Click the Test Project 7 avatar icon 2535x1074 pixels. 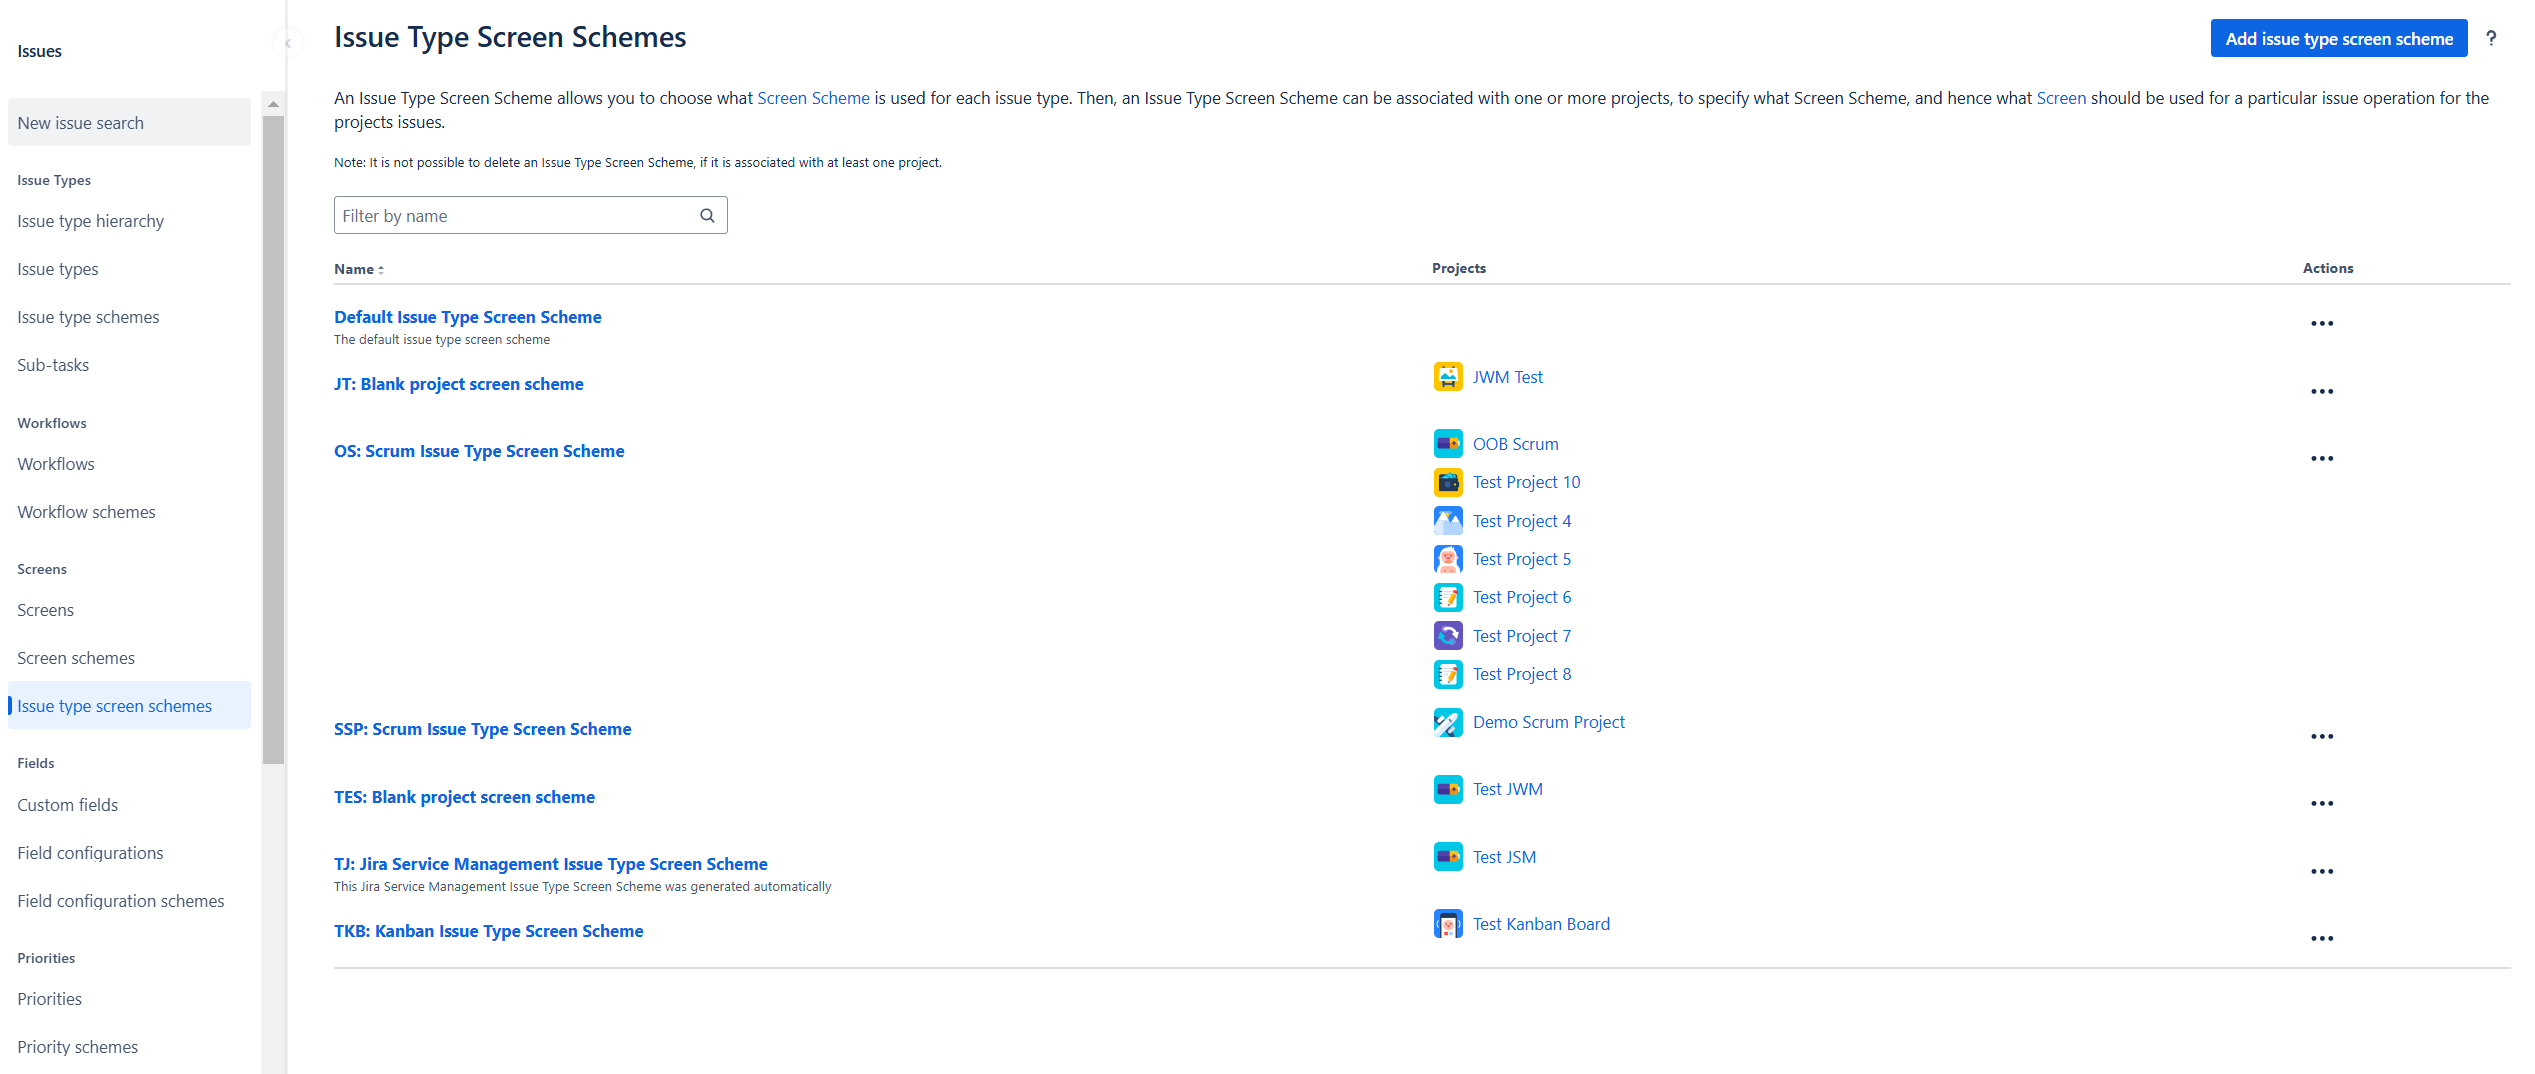(1448, 635)
